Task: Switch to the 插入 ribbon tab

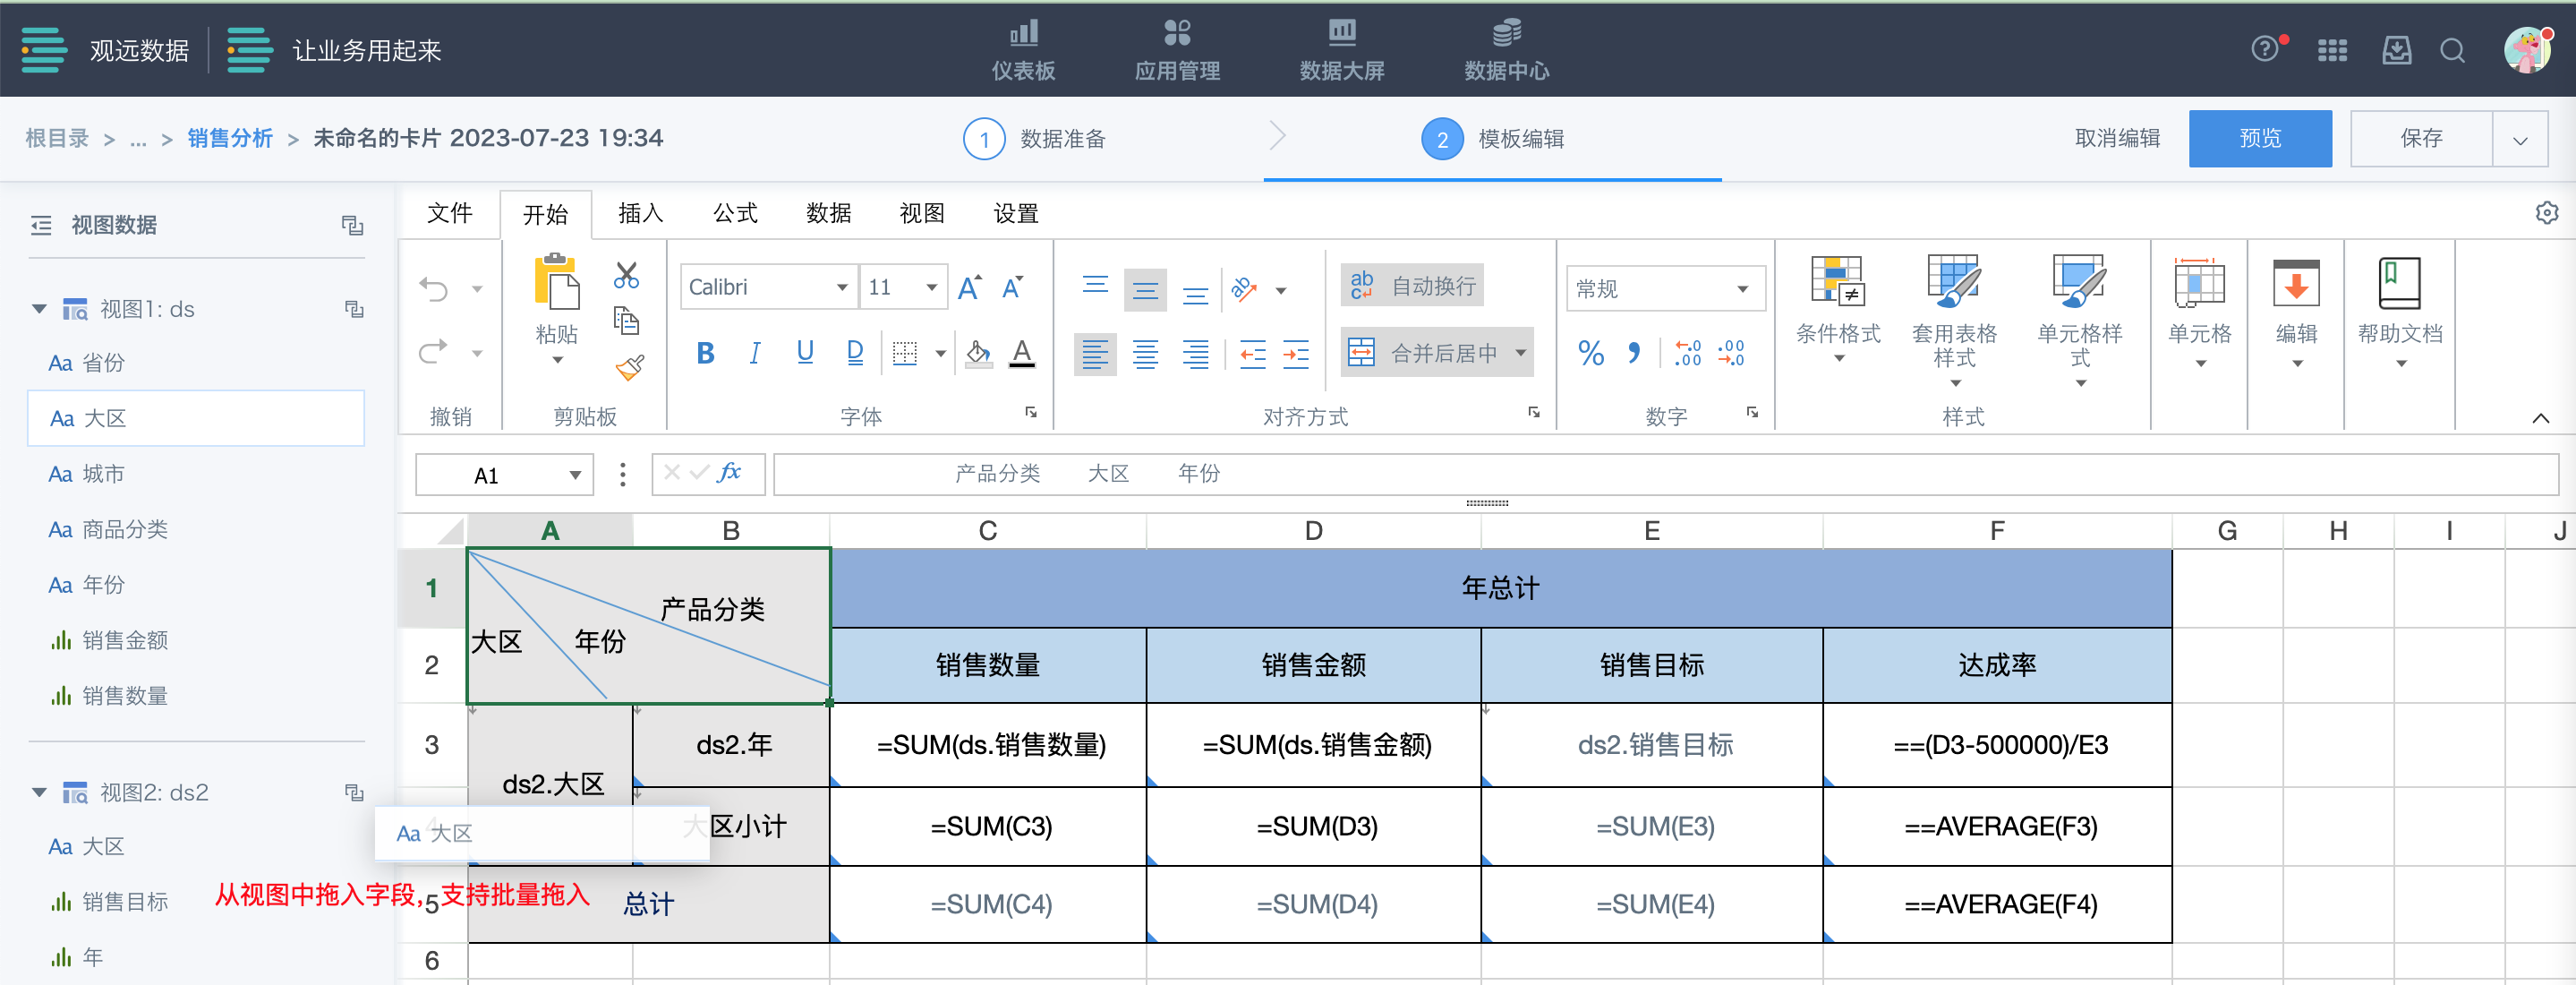Action: 640,213
